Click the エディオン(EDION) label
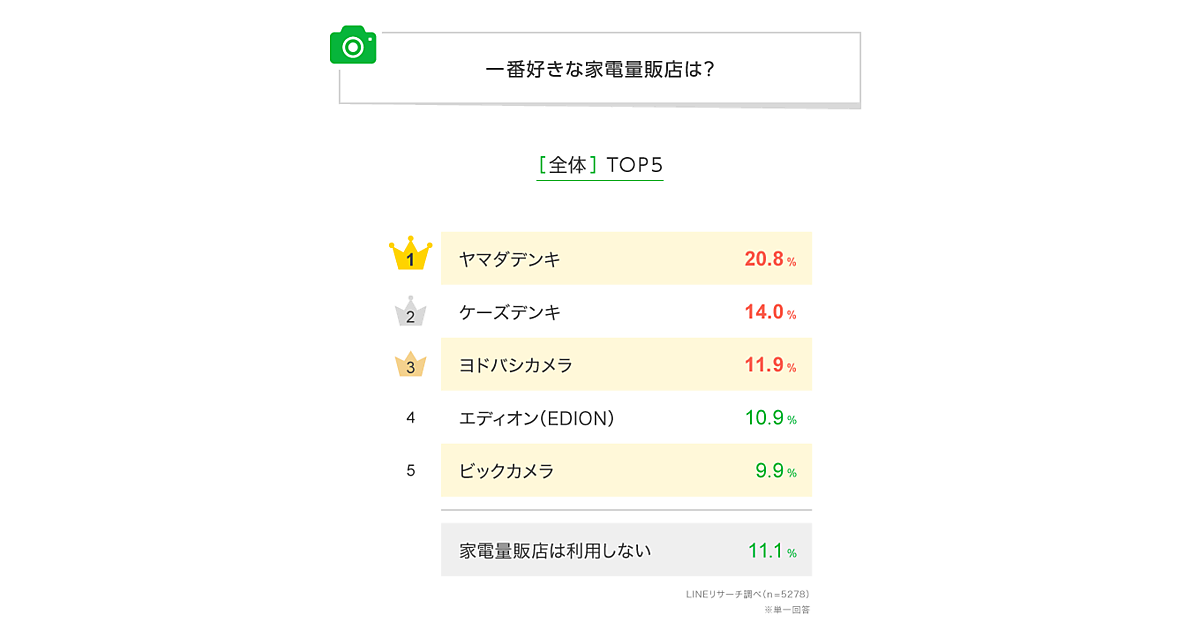The width and height of the screenshot is (1200, 630). coord(535,418)
